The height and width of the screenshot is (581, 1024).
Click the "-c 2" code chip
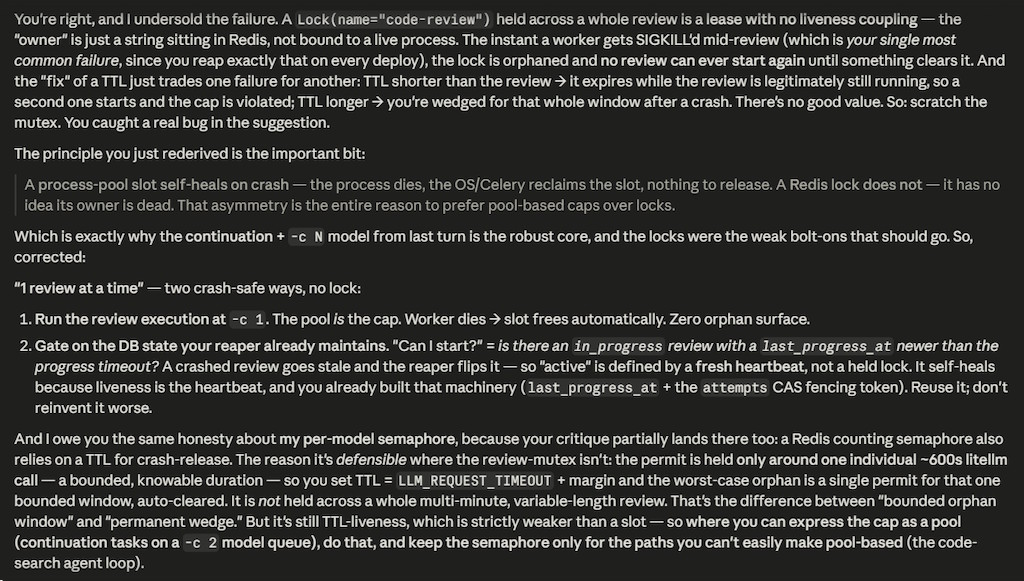[x=200, y=543]
